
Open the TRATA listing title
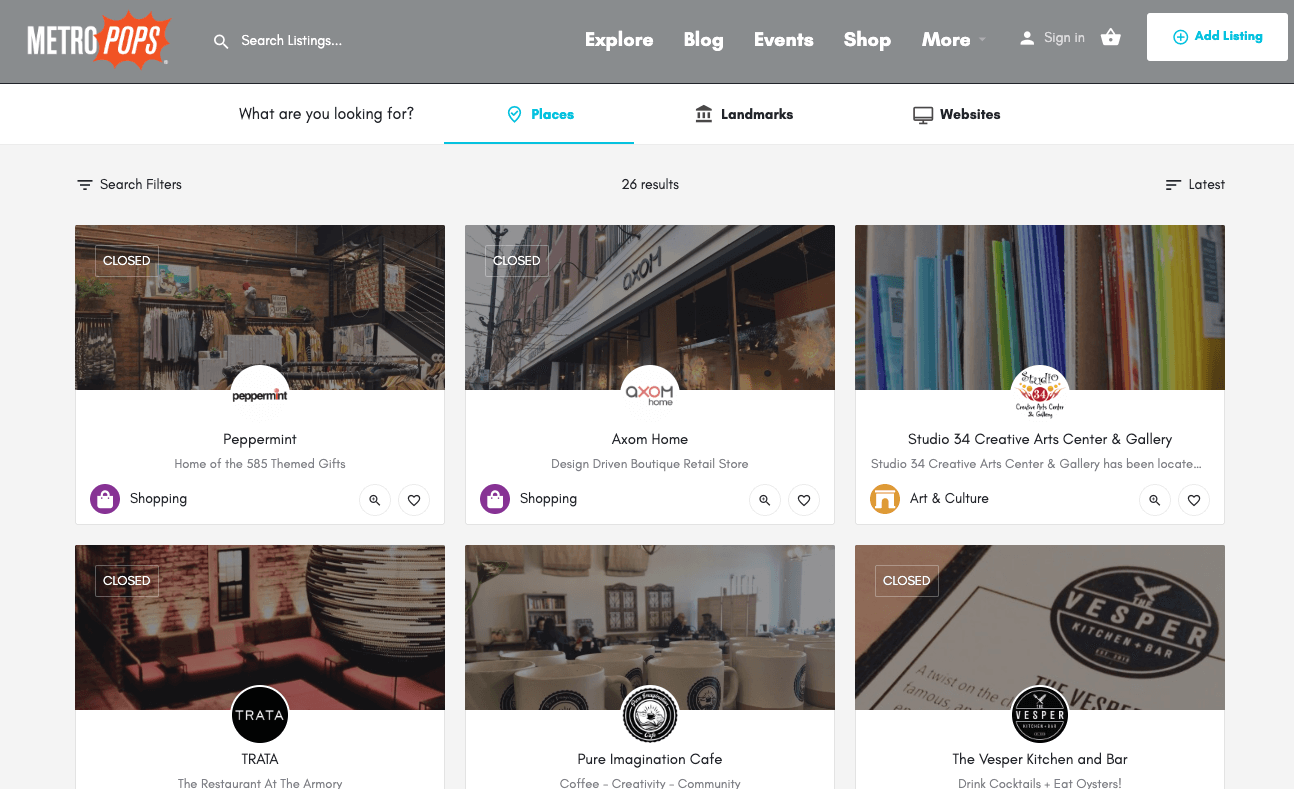pyautogui.click(x=260, y=759)
